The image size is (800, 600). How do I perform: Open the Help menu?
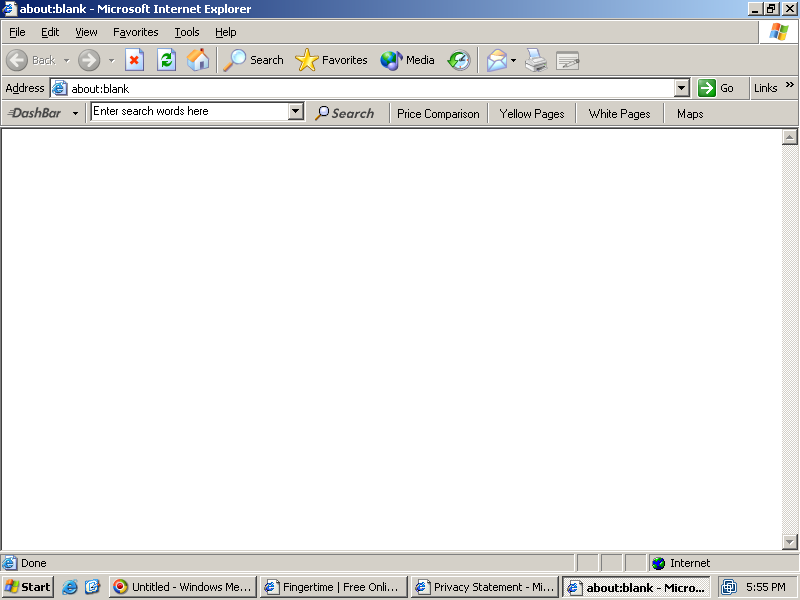[226, 32]
